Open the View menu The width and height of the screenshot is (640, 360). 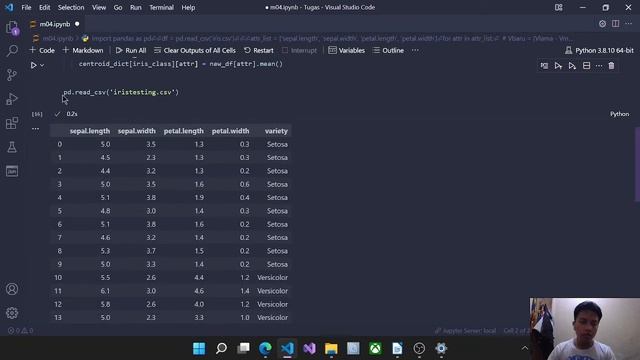point(99,7)
